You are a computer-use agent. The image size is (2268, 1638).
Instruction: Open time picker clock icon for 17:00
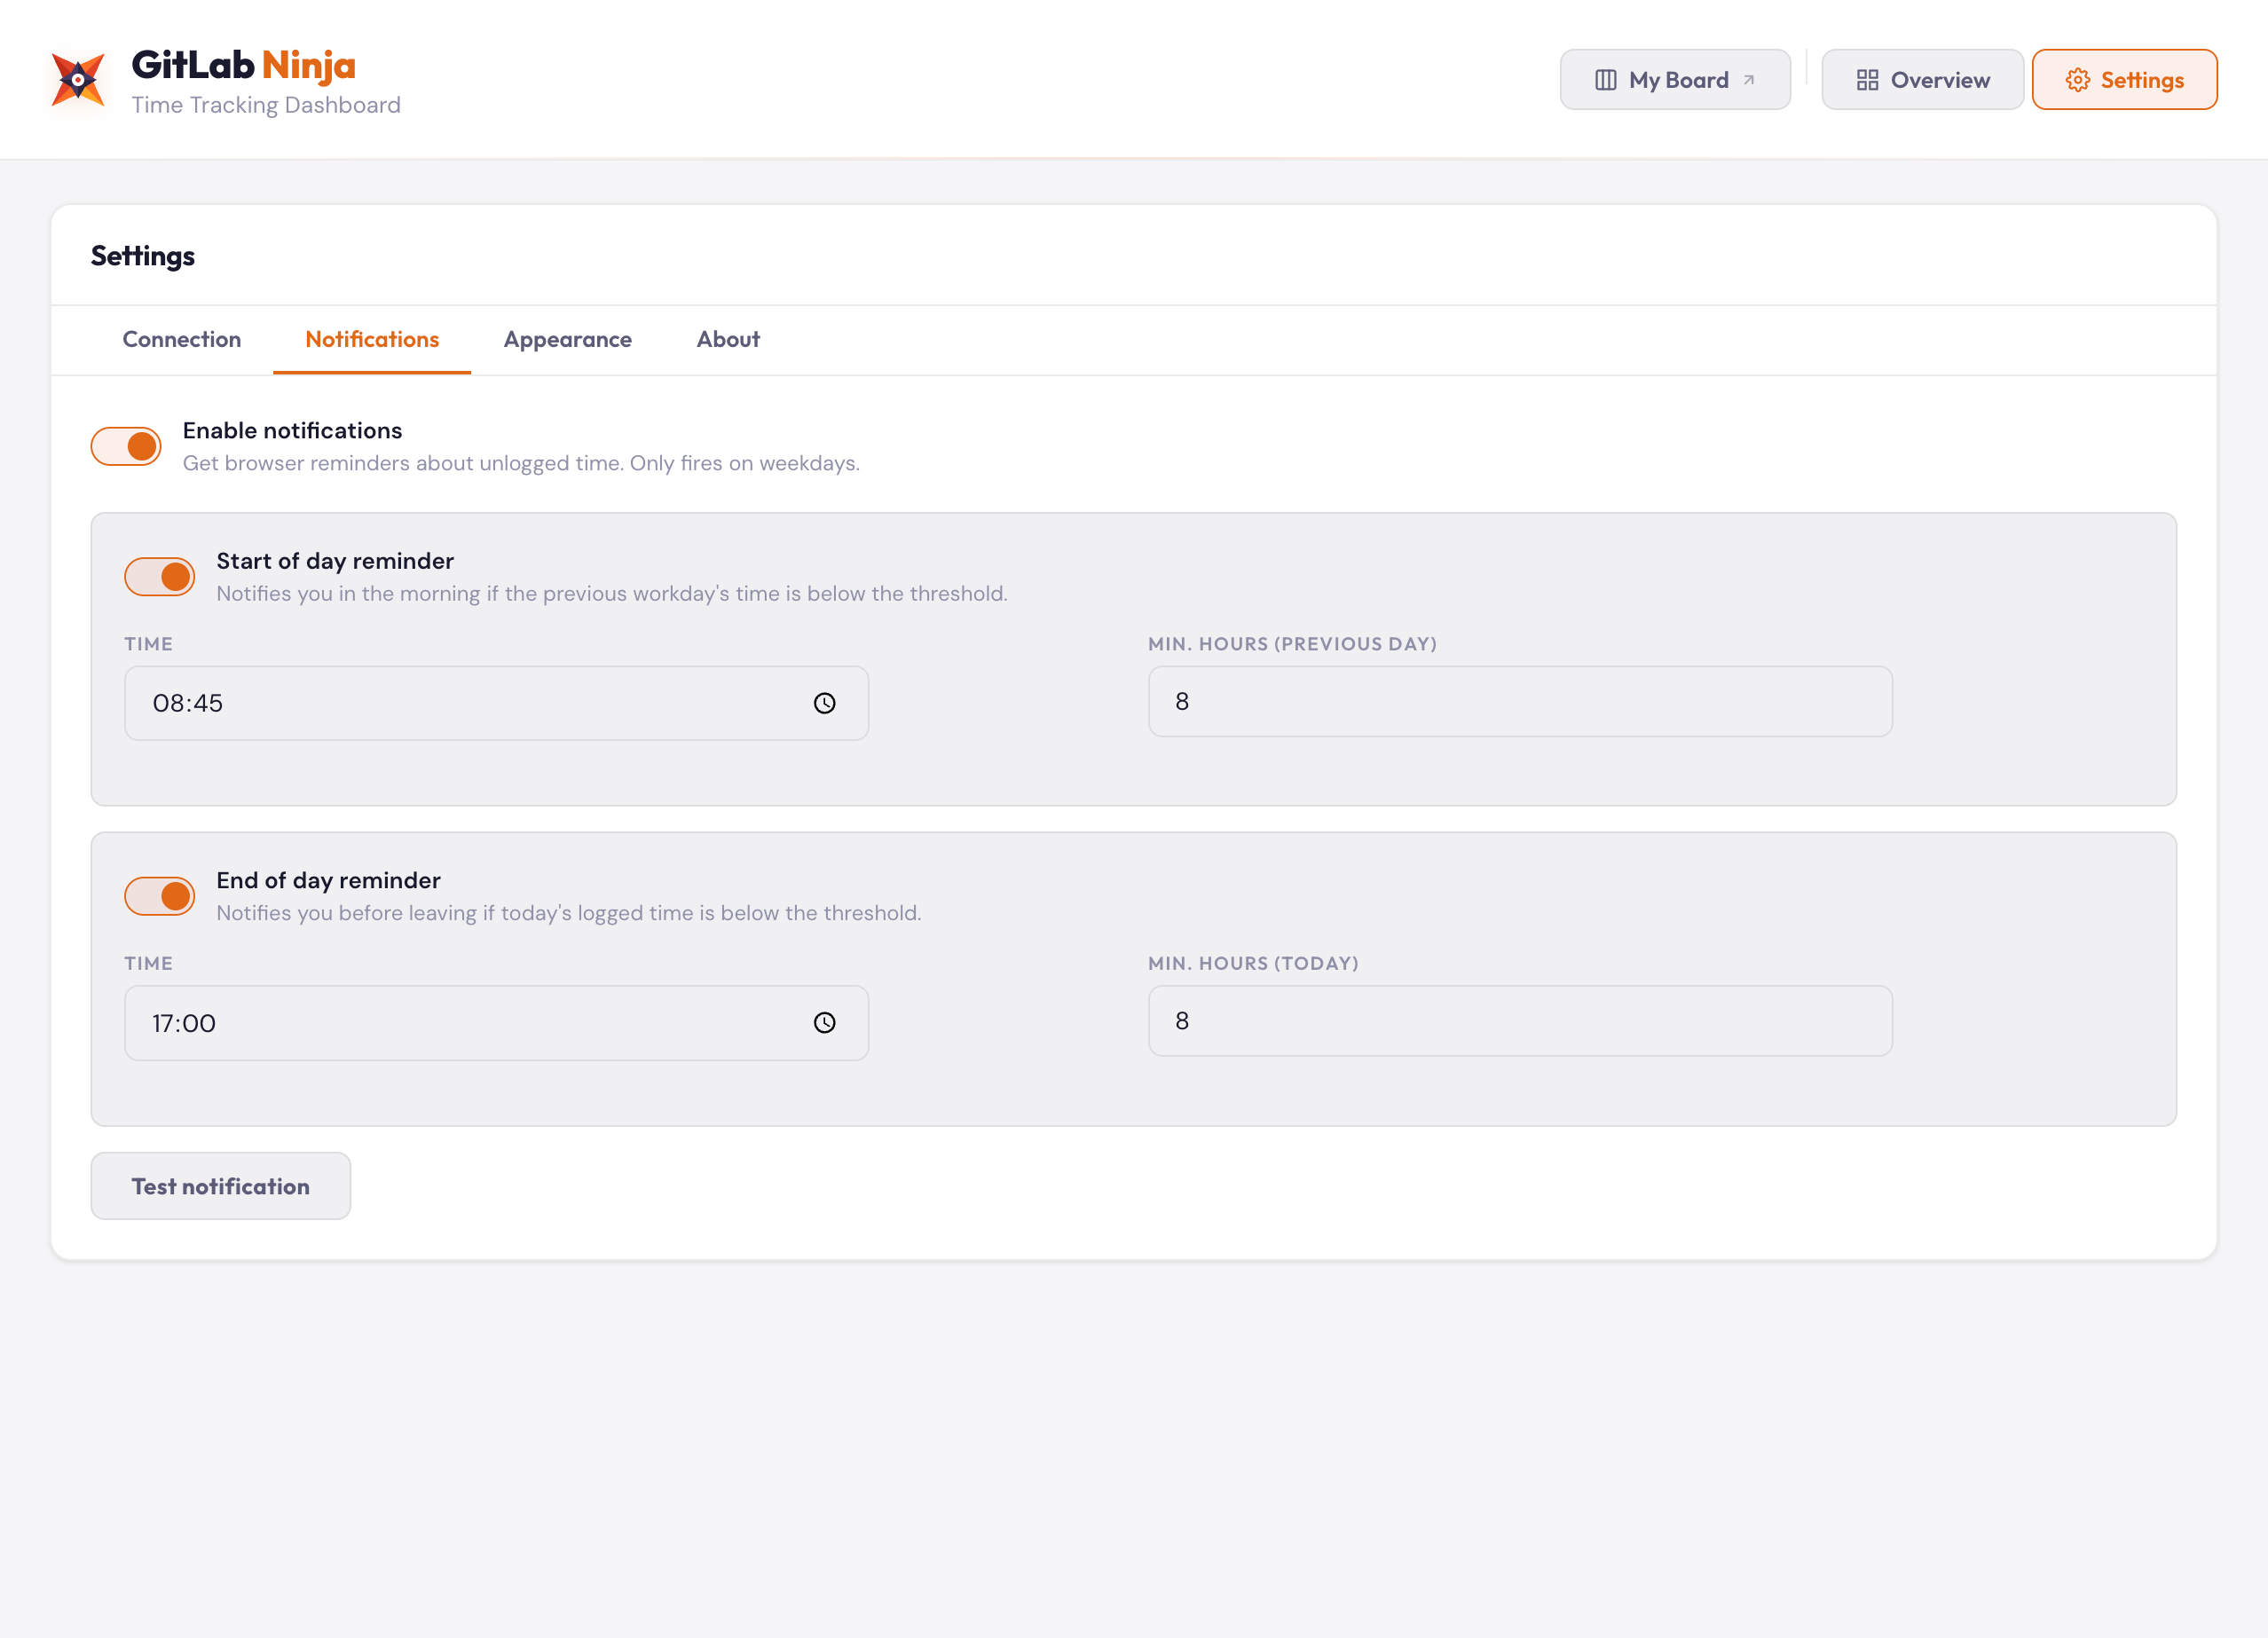tap(824, 1022)
